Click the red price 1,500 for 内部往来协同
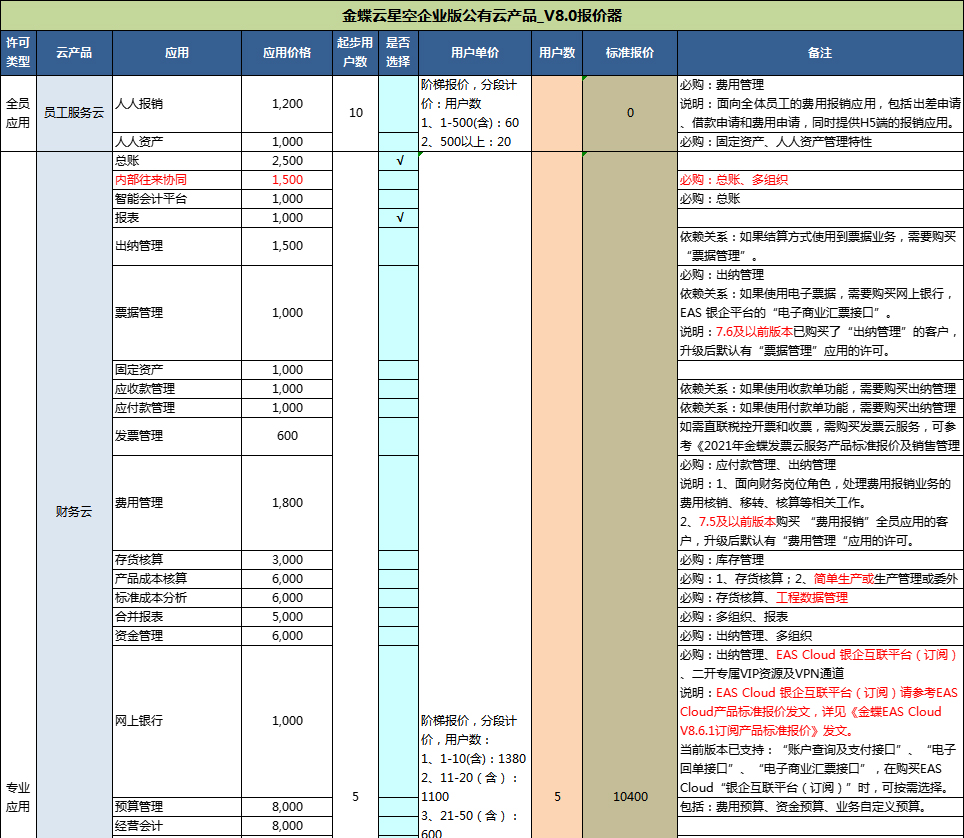 (287, 180)
